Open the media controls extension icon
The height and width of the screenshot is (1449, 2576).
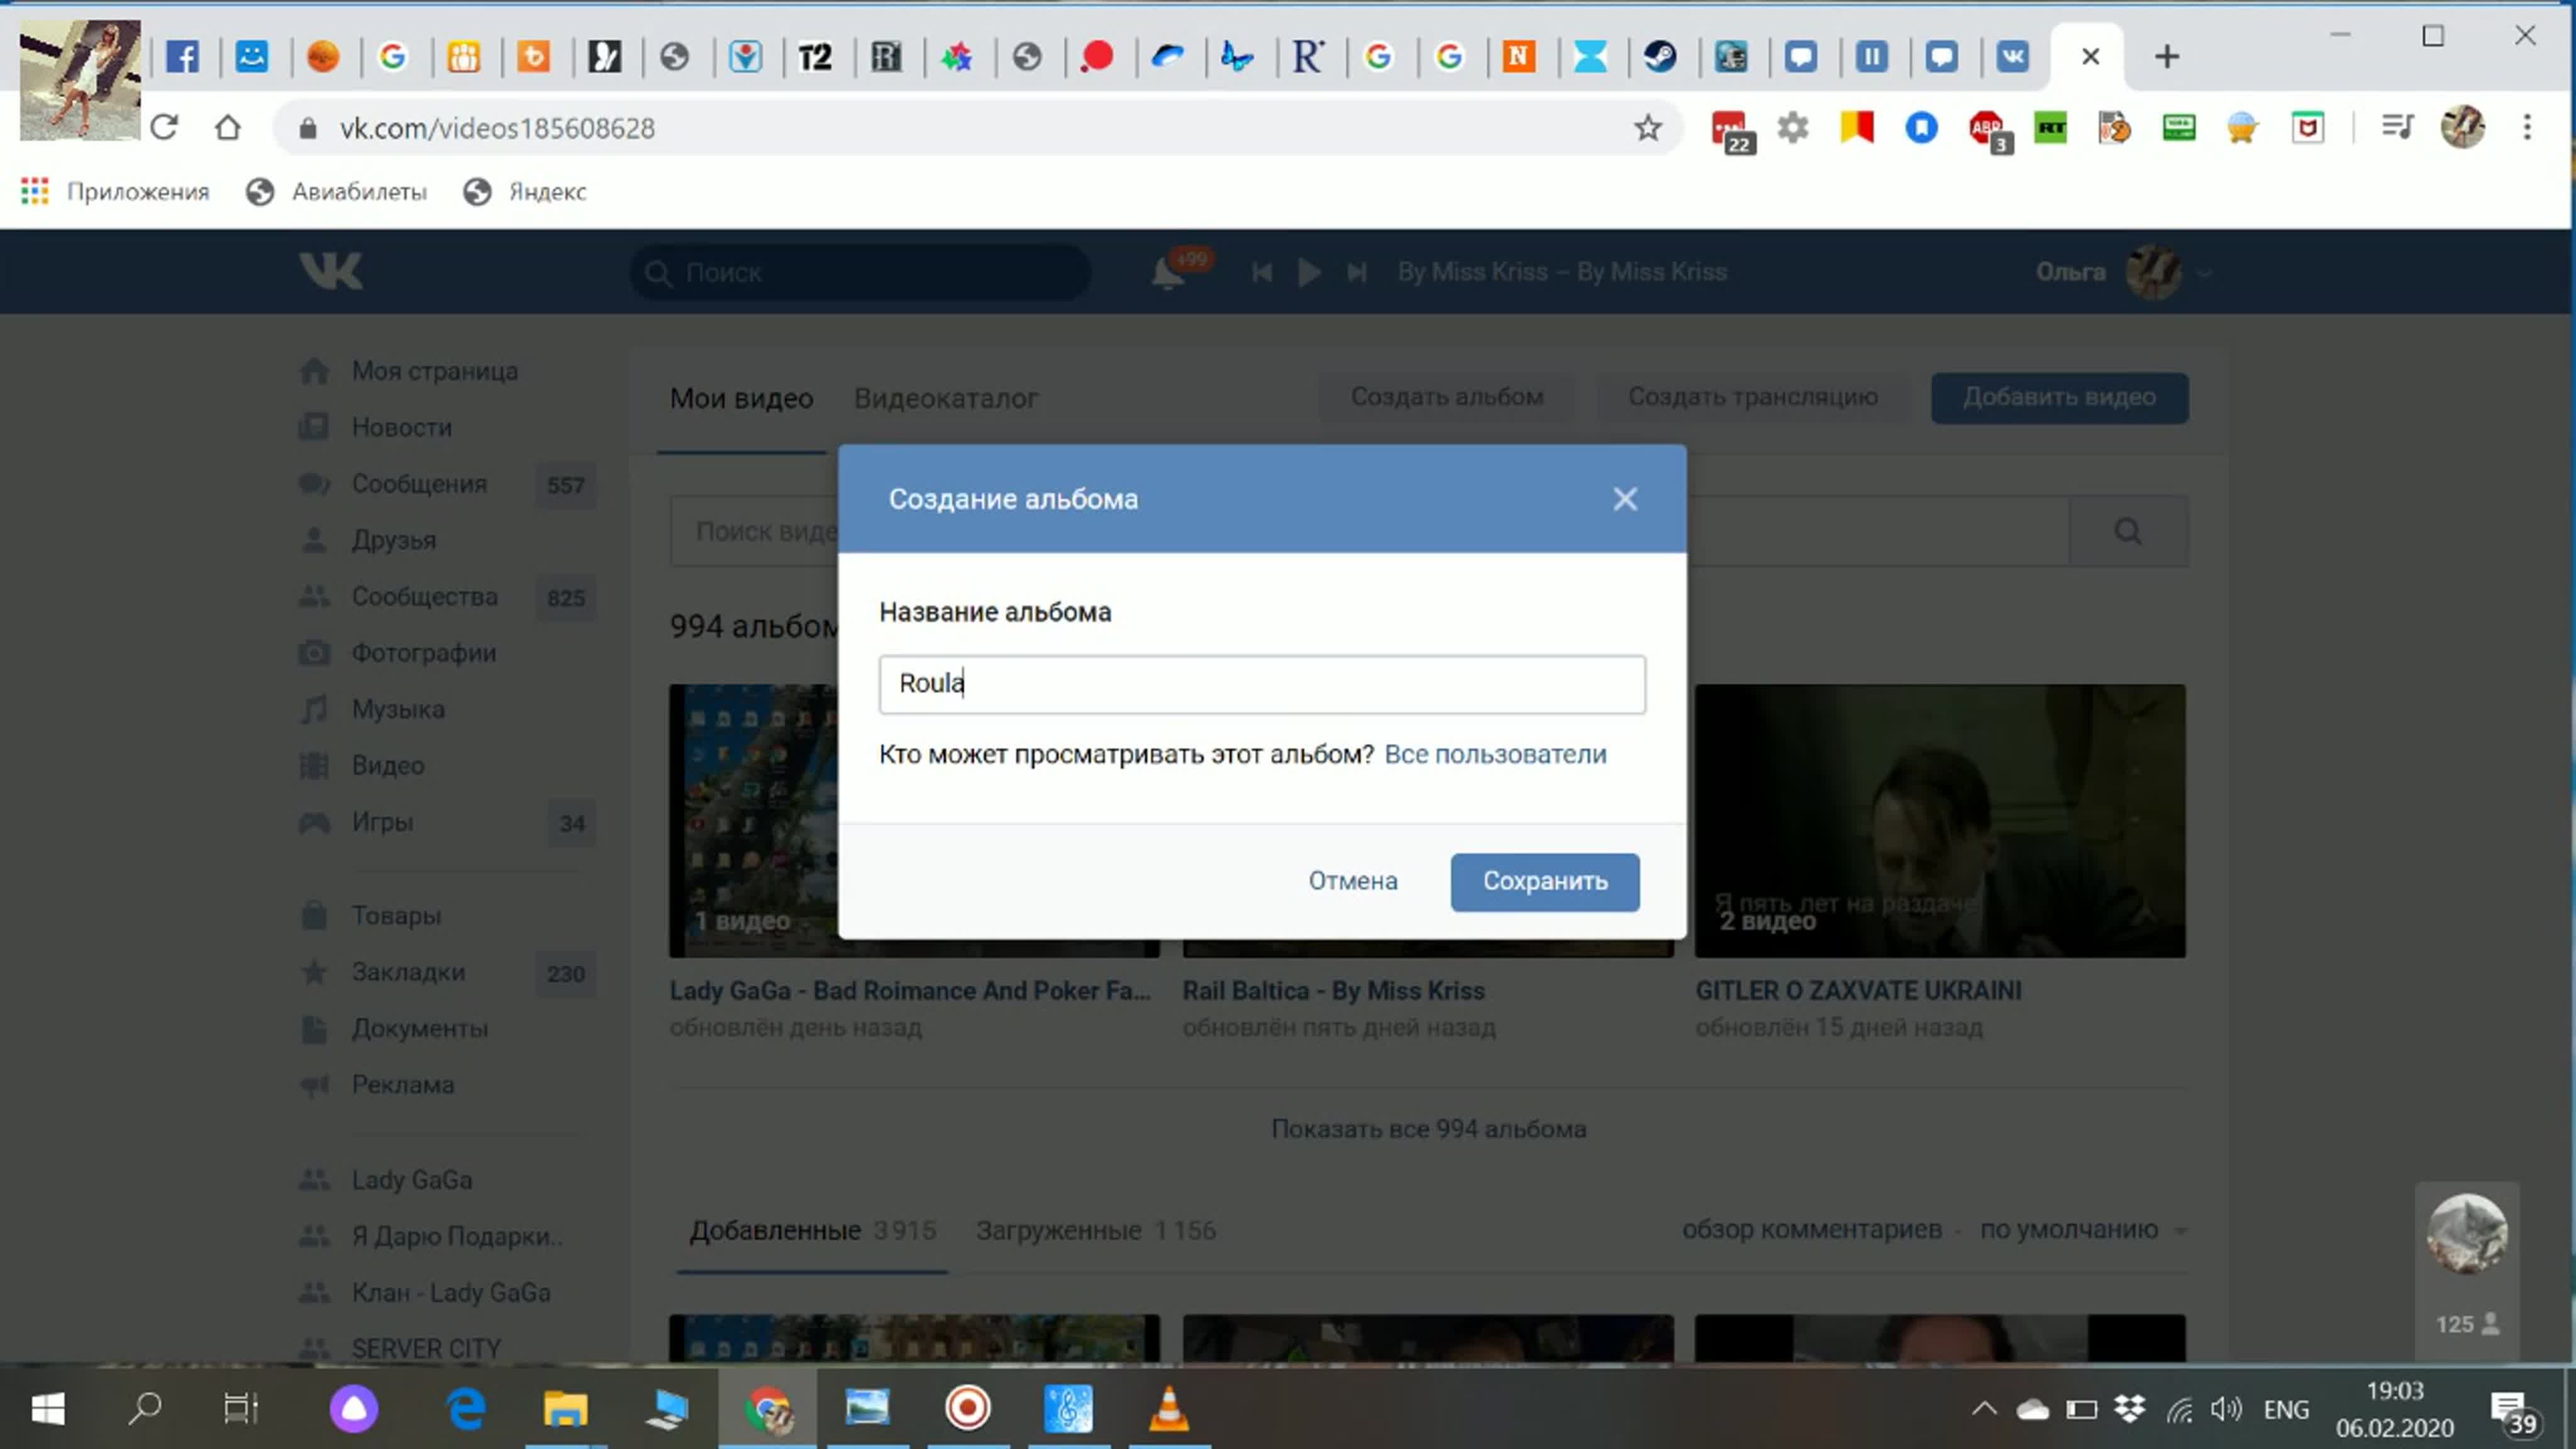(2397, 128)
